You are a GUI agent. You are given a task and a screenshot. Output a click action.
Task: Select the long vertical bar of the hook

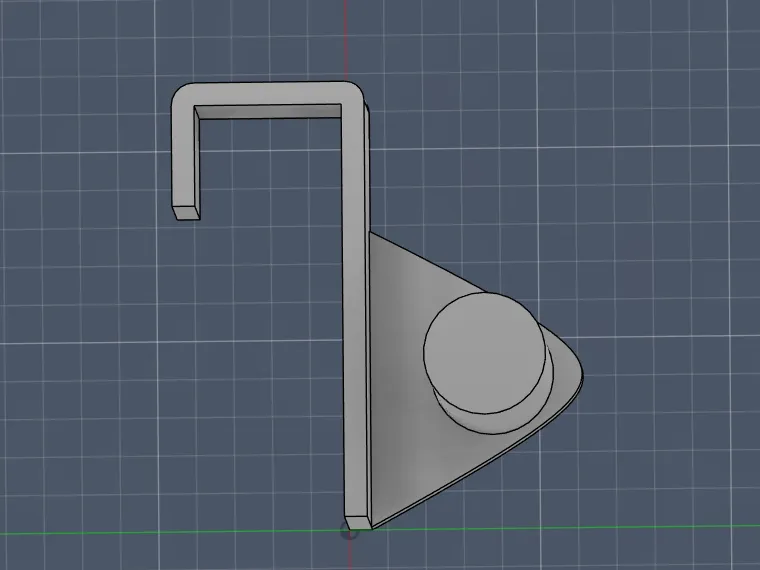click(355, 310)
